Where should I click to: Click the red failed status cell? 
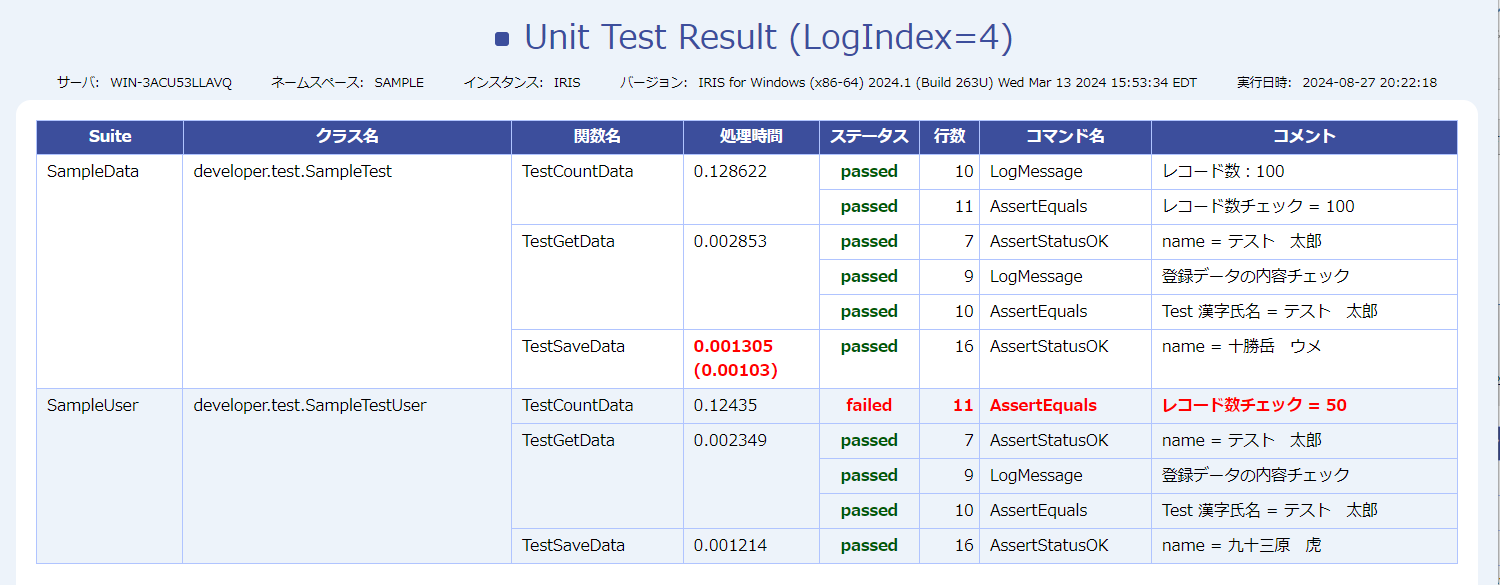pyautogui.click(x=869, y=405)
